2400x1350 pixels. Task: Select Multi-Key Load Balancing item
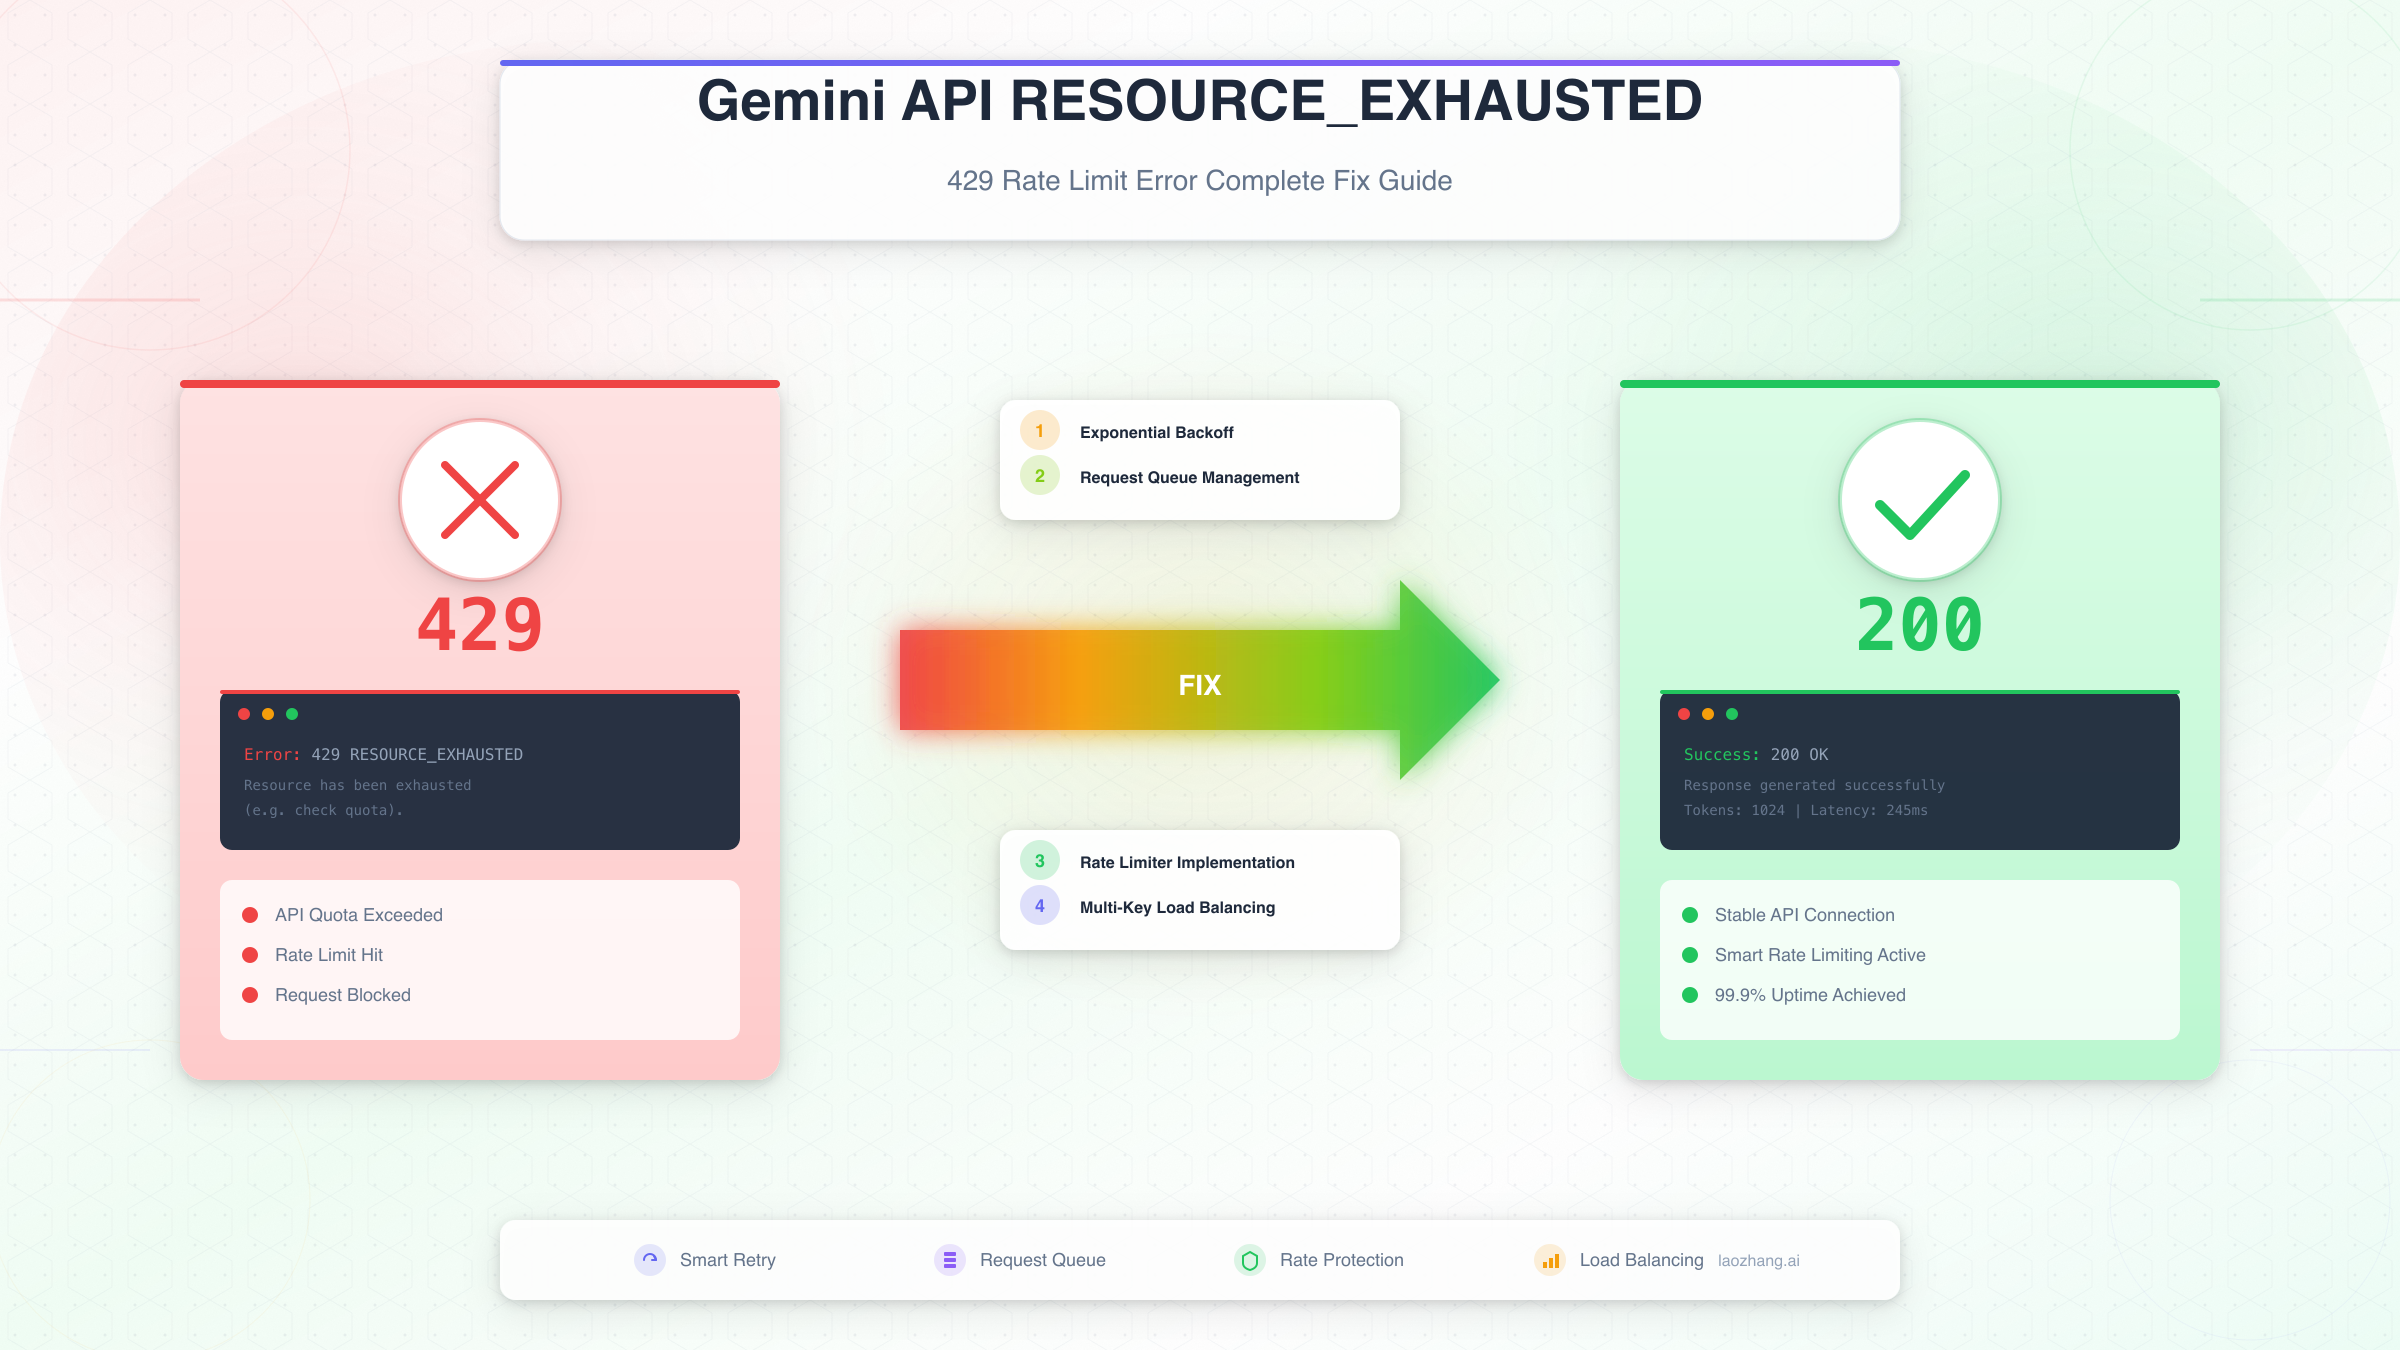point(1177,907)
